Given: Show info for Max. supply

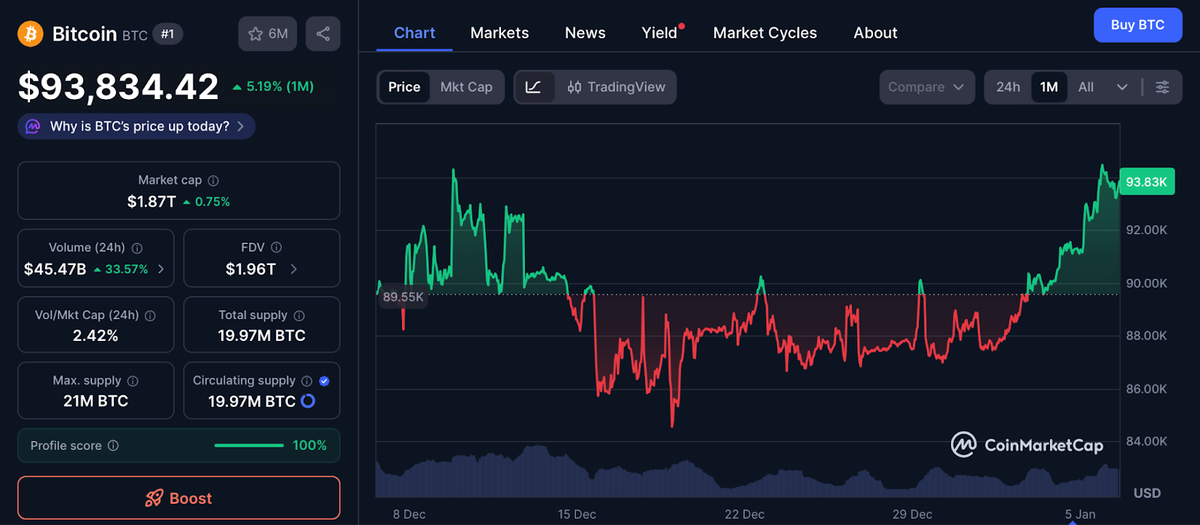Looking at the screenshot, I should tap(133, 381).
